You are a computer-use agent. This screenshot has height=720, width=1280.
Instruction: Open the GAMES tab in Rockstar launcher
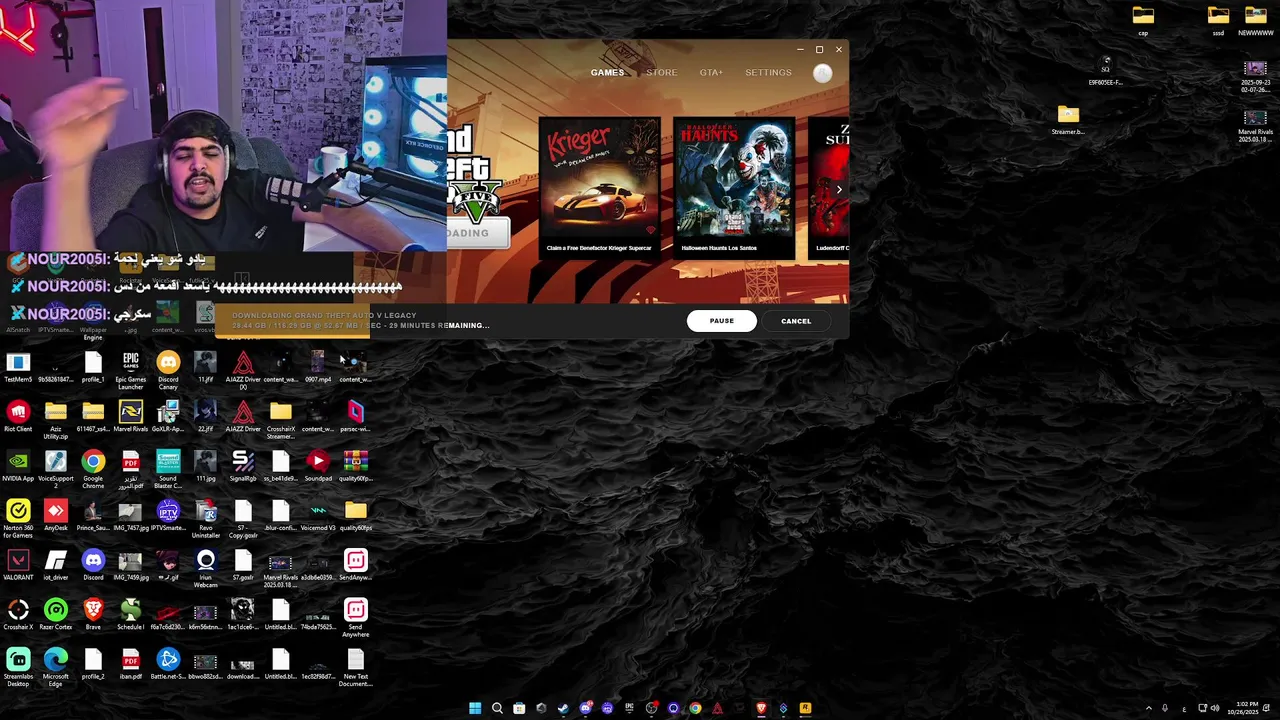tap(607, 72)
